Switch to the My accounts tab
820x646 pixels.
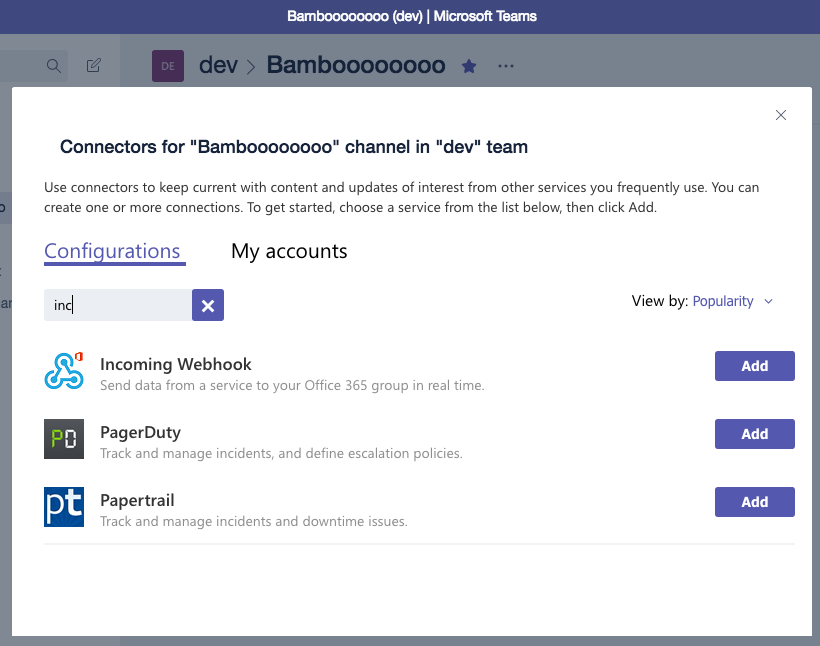(x=289, y=252)
